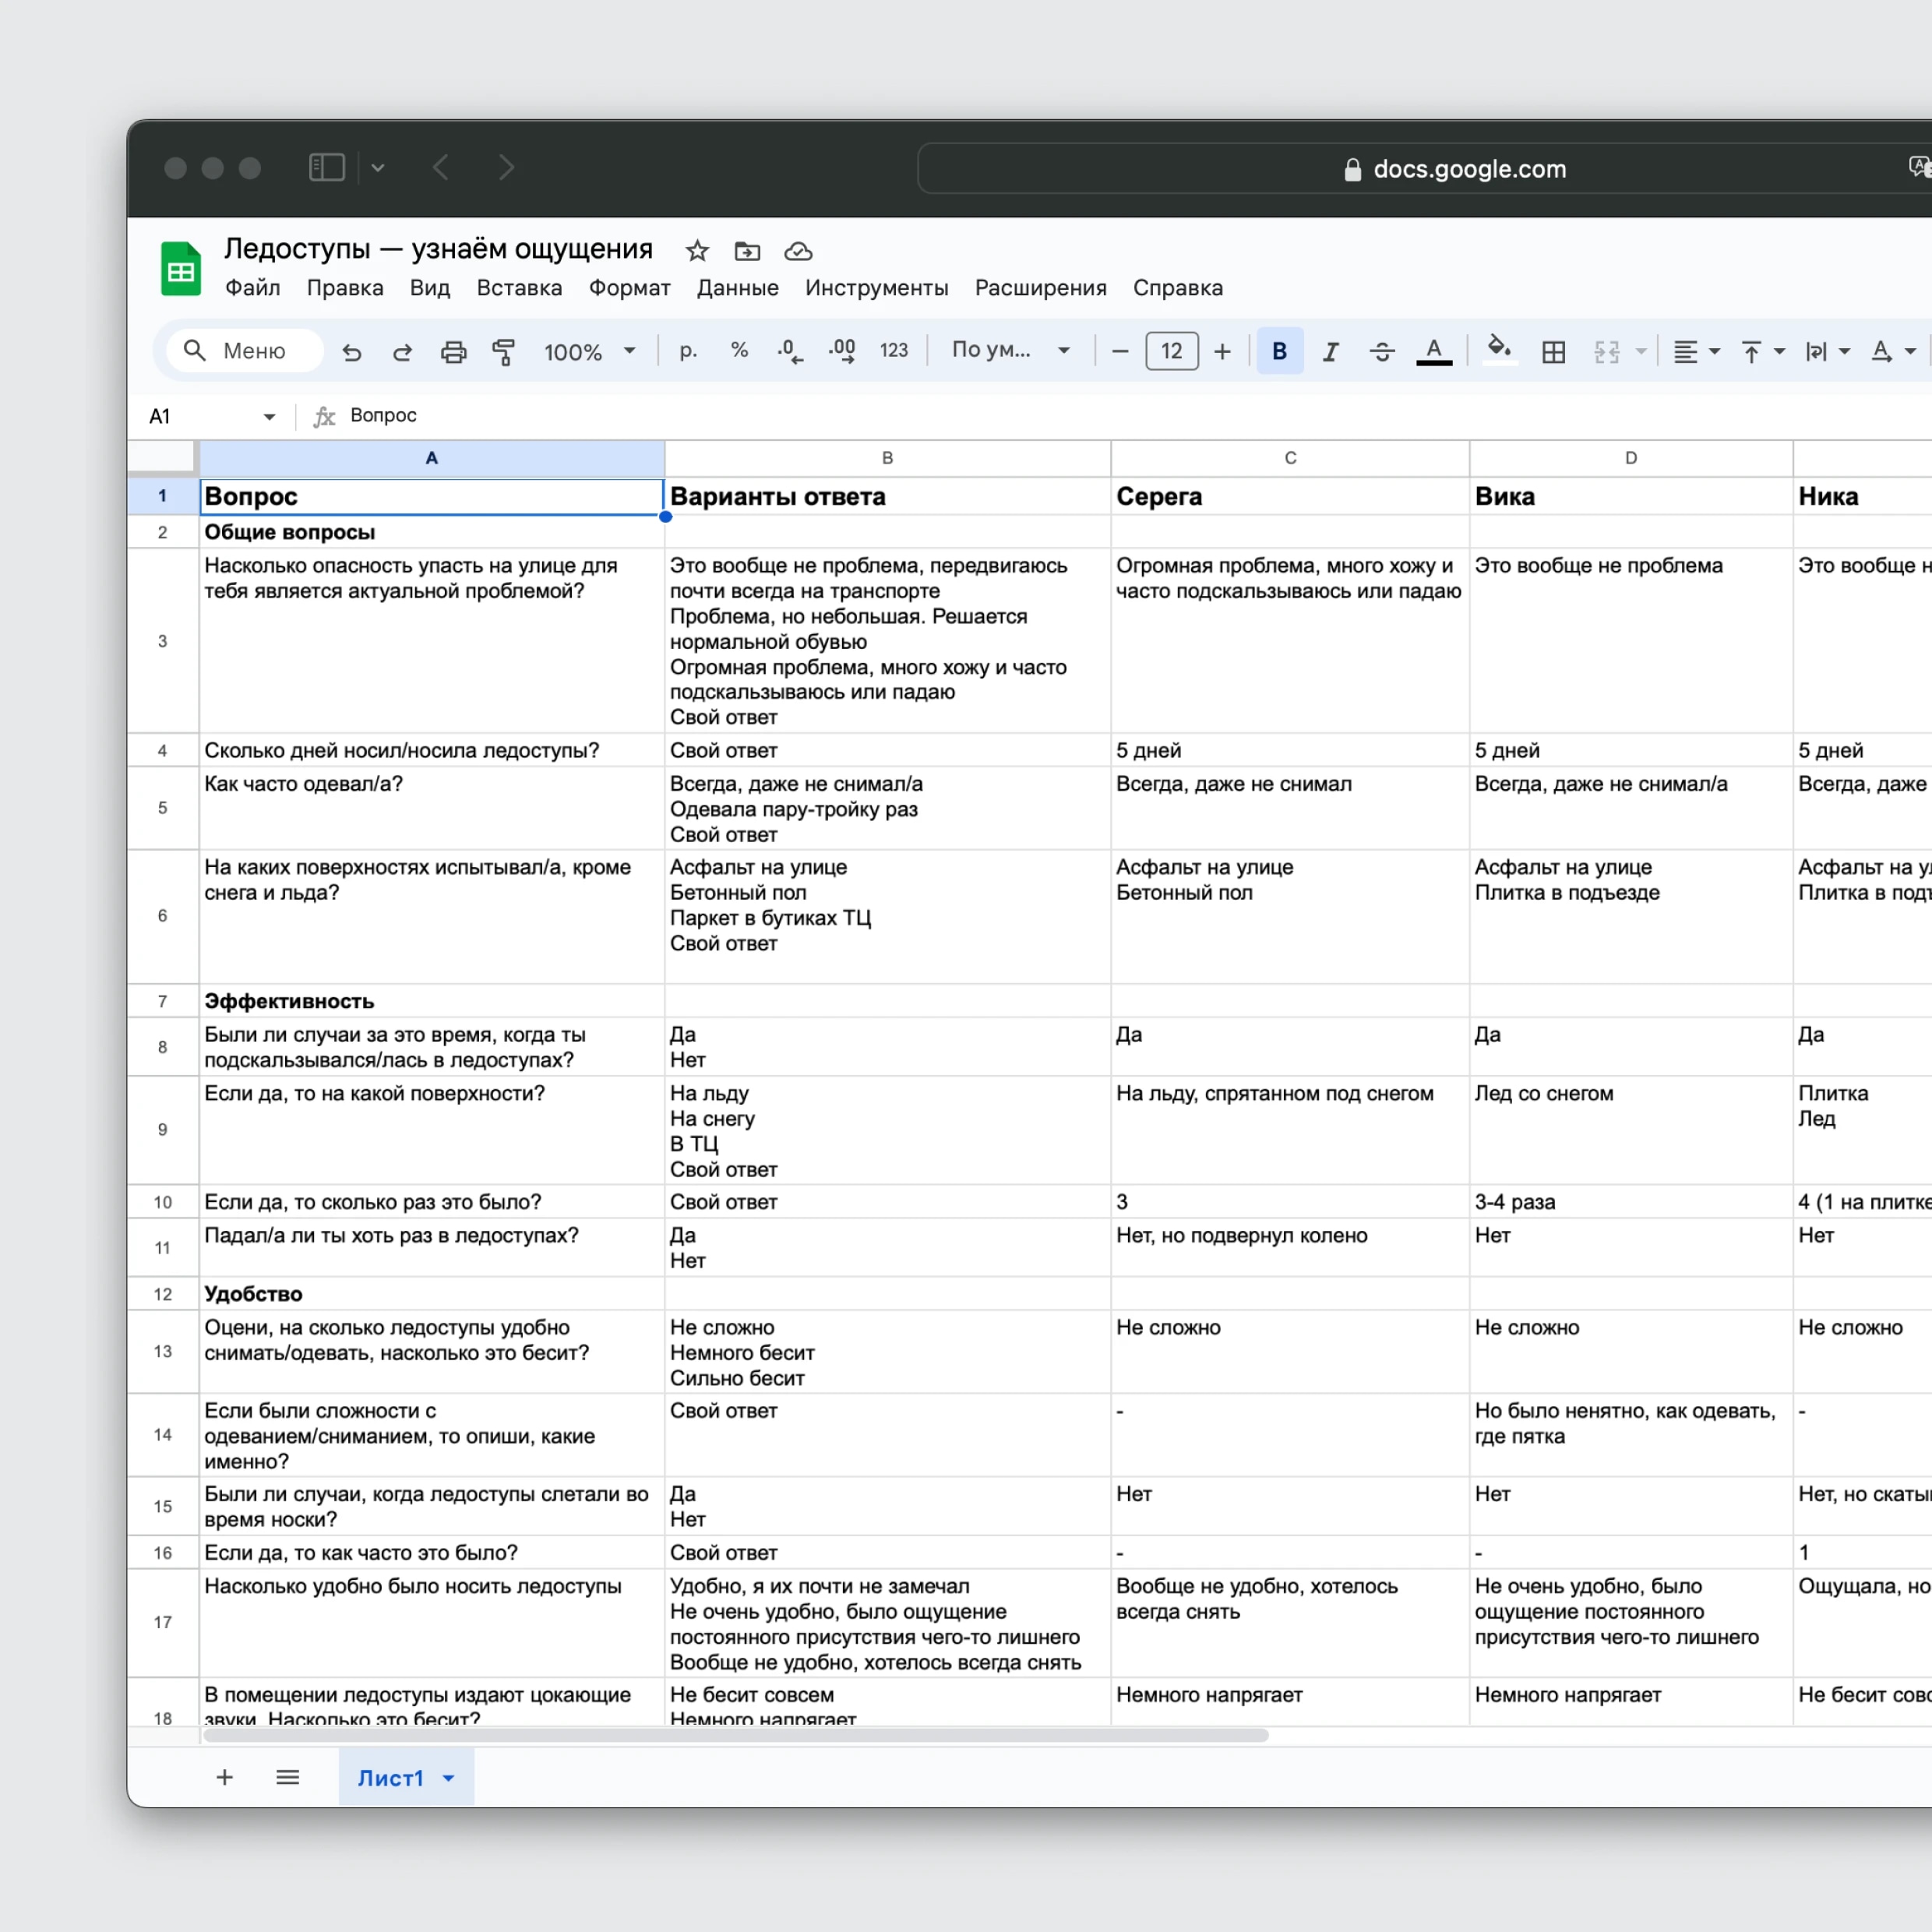Viewport: 1932px width, 1932px height.
Task: Open the font family dropdown
Action: tap(1010, 350)
